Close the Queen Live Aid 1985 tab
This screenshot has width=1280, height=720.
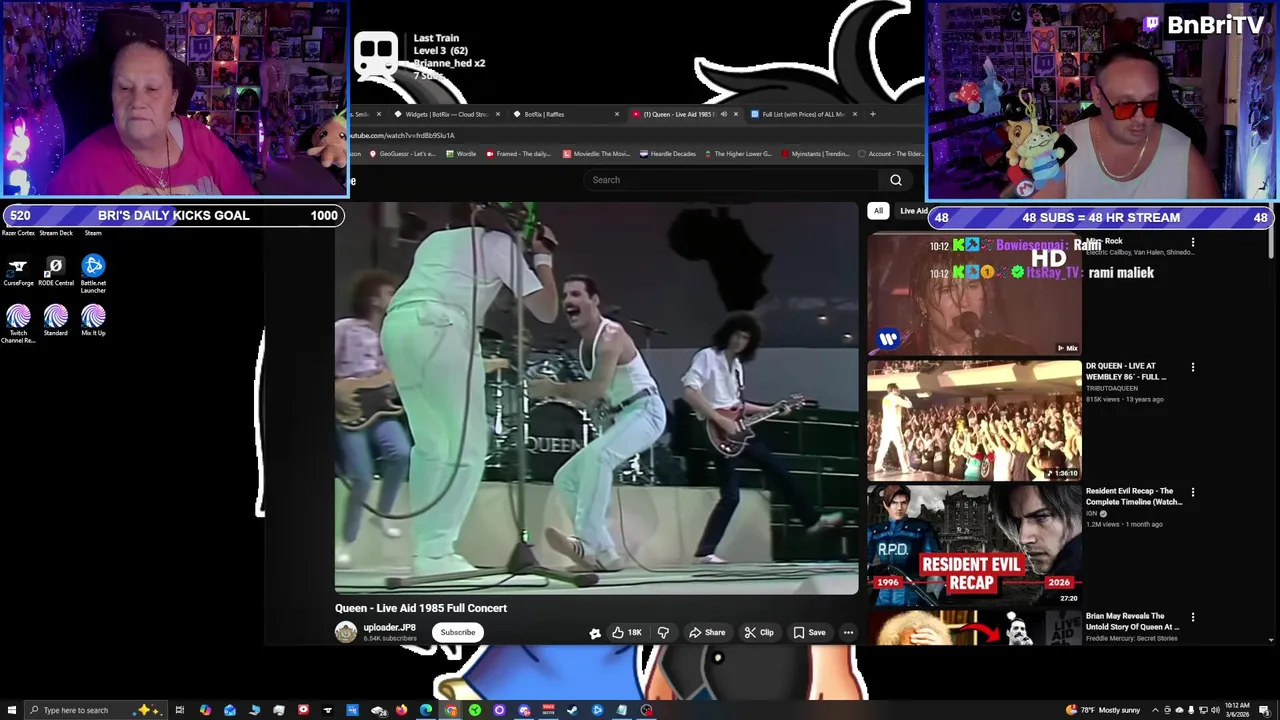(x=736, y=114)
